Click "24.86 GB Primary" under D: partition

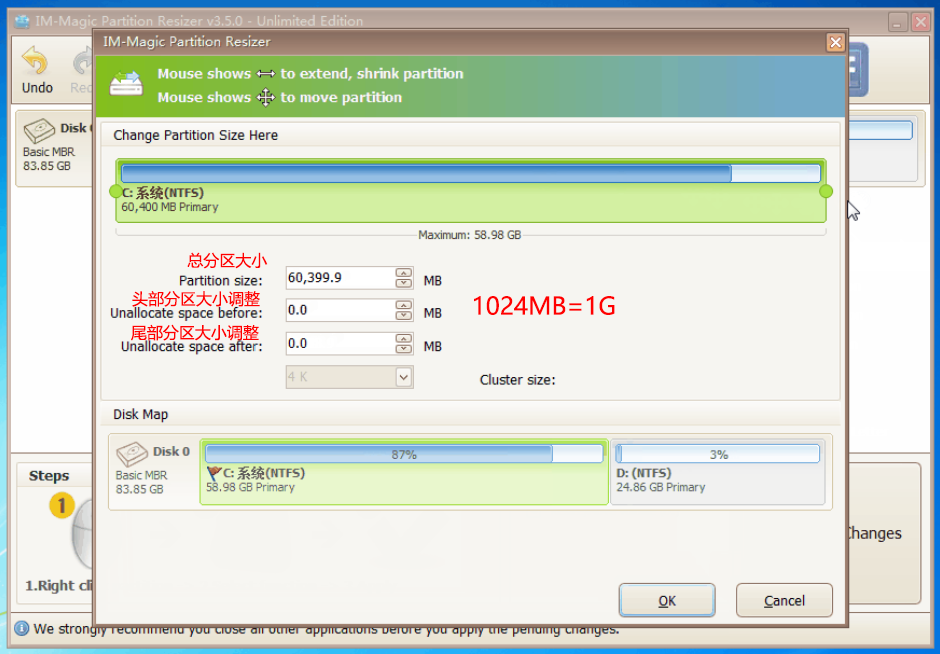click(661, 487)
